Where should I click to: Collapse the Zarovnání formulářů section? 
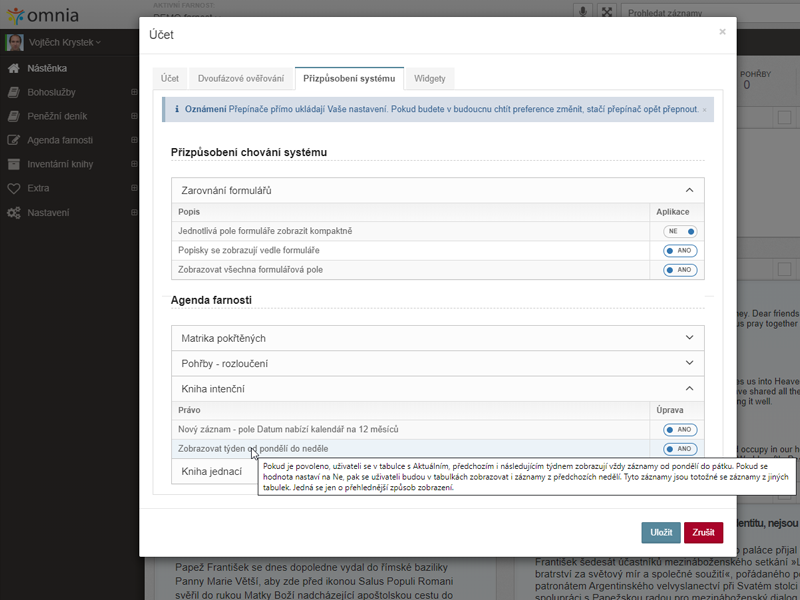pyautogui.click(x=689, y=190)
